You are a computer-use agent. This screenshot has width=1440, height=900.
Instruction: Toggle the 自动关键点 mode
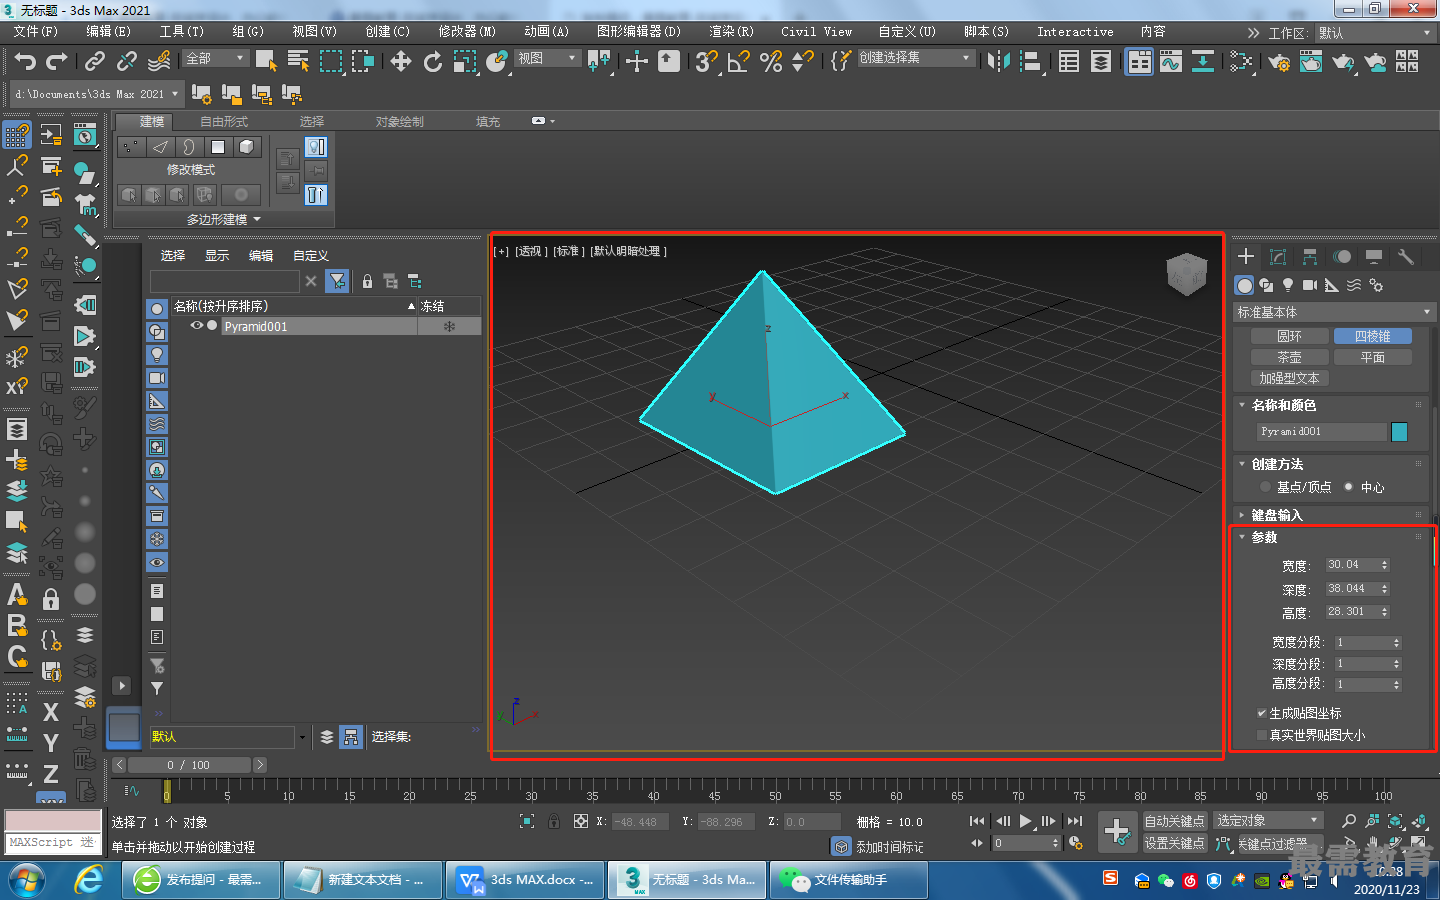point(1174,821)
